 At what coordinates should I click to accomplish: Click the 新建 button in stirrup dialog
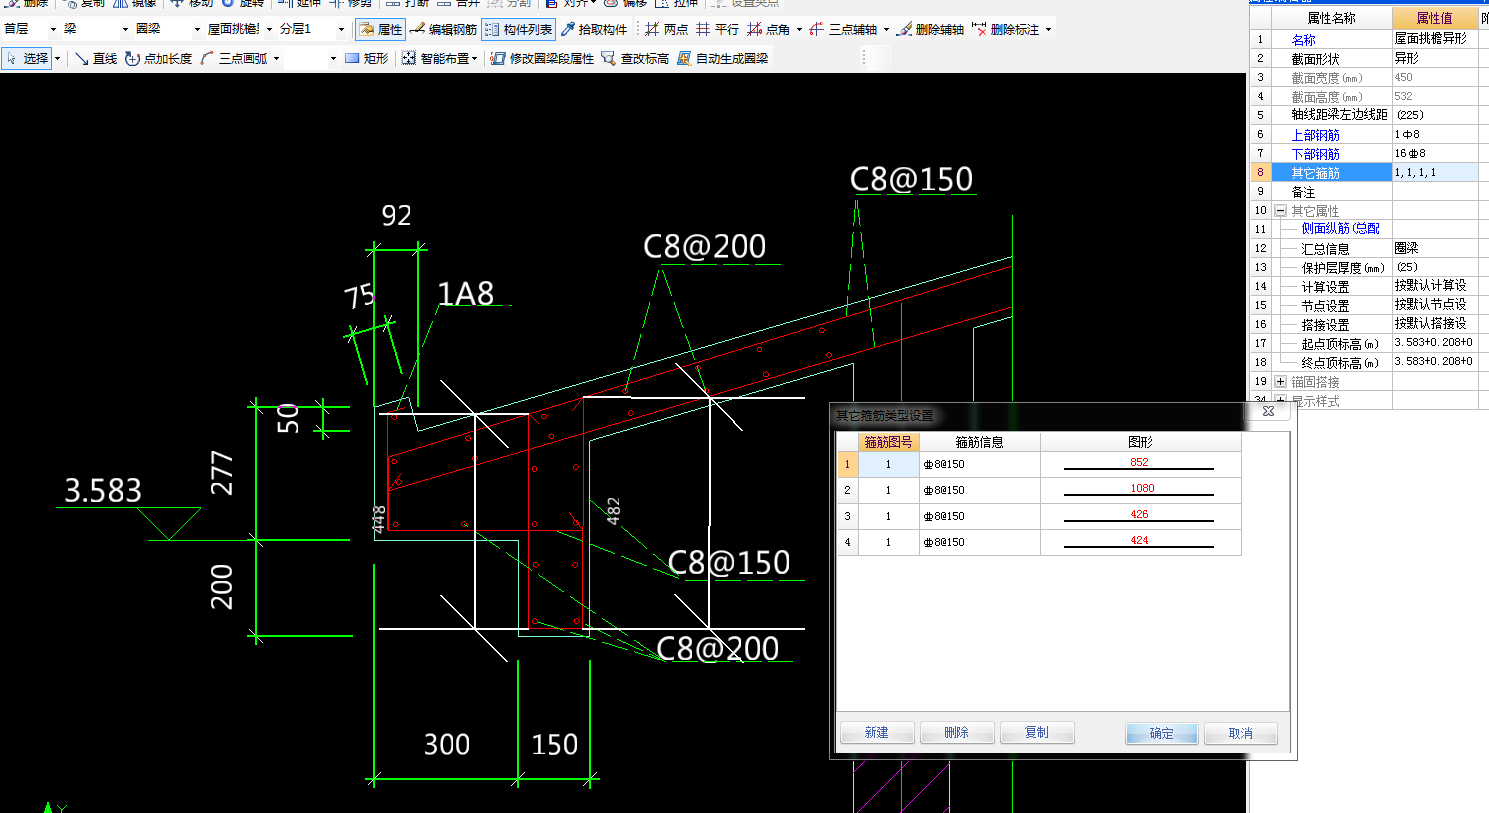pyautogui.click(x=877, y=733)
